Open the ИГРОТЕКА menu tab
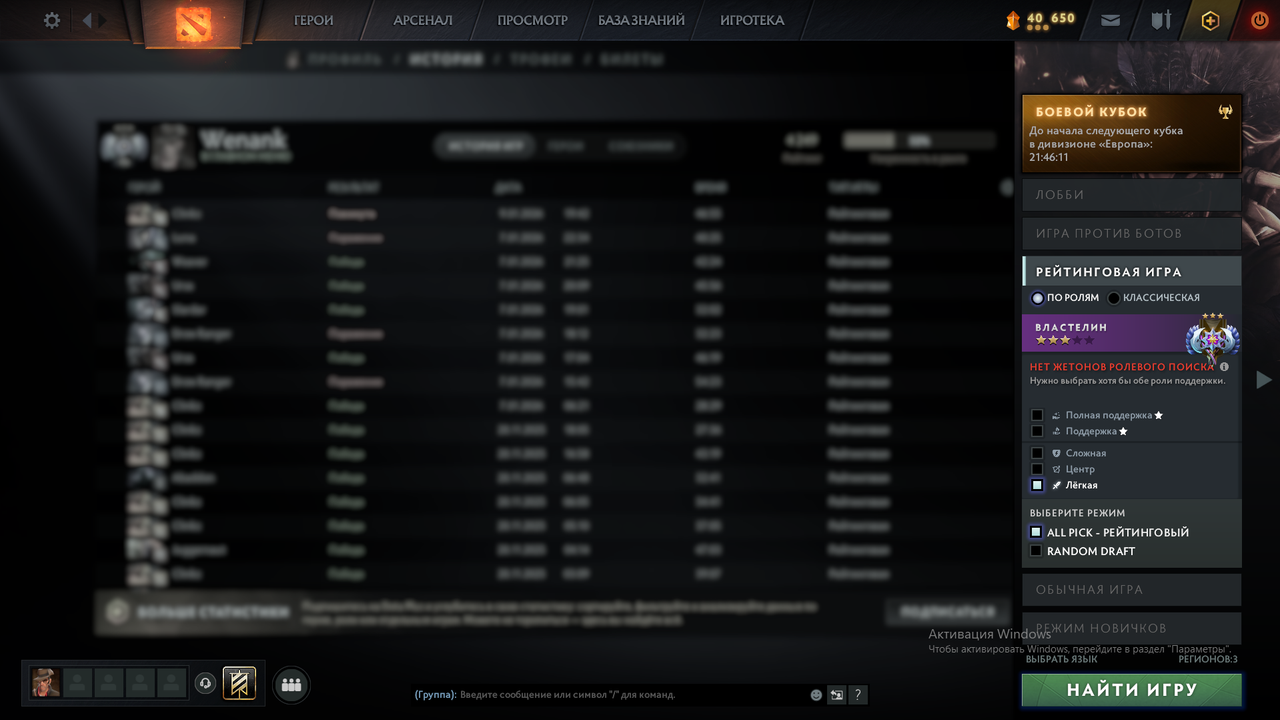The image size is (1280, 720). pos(751,20)
